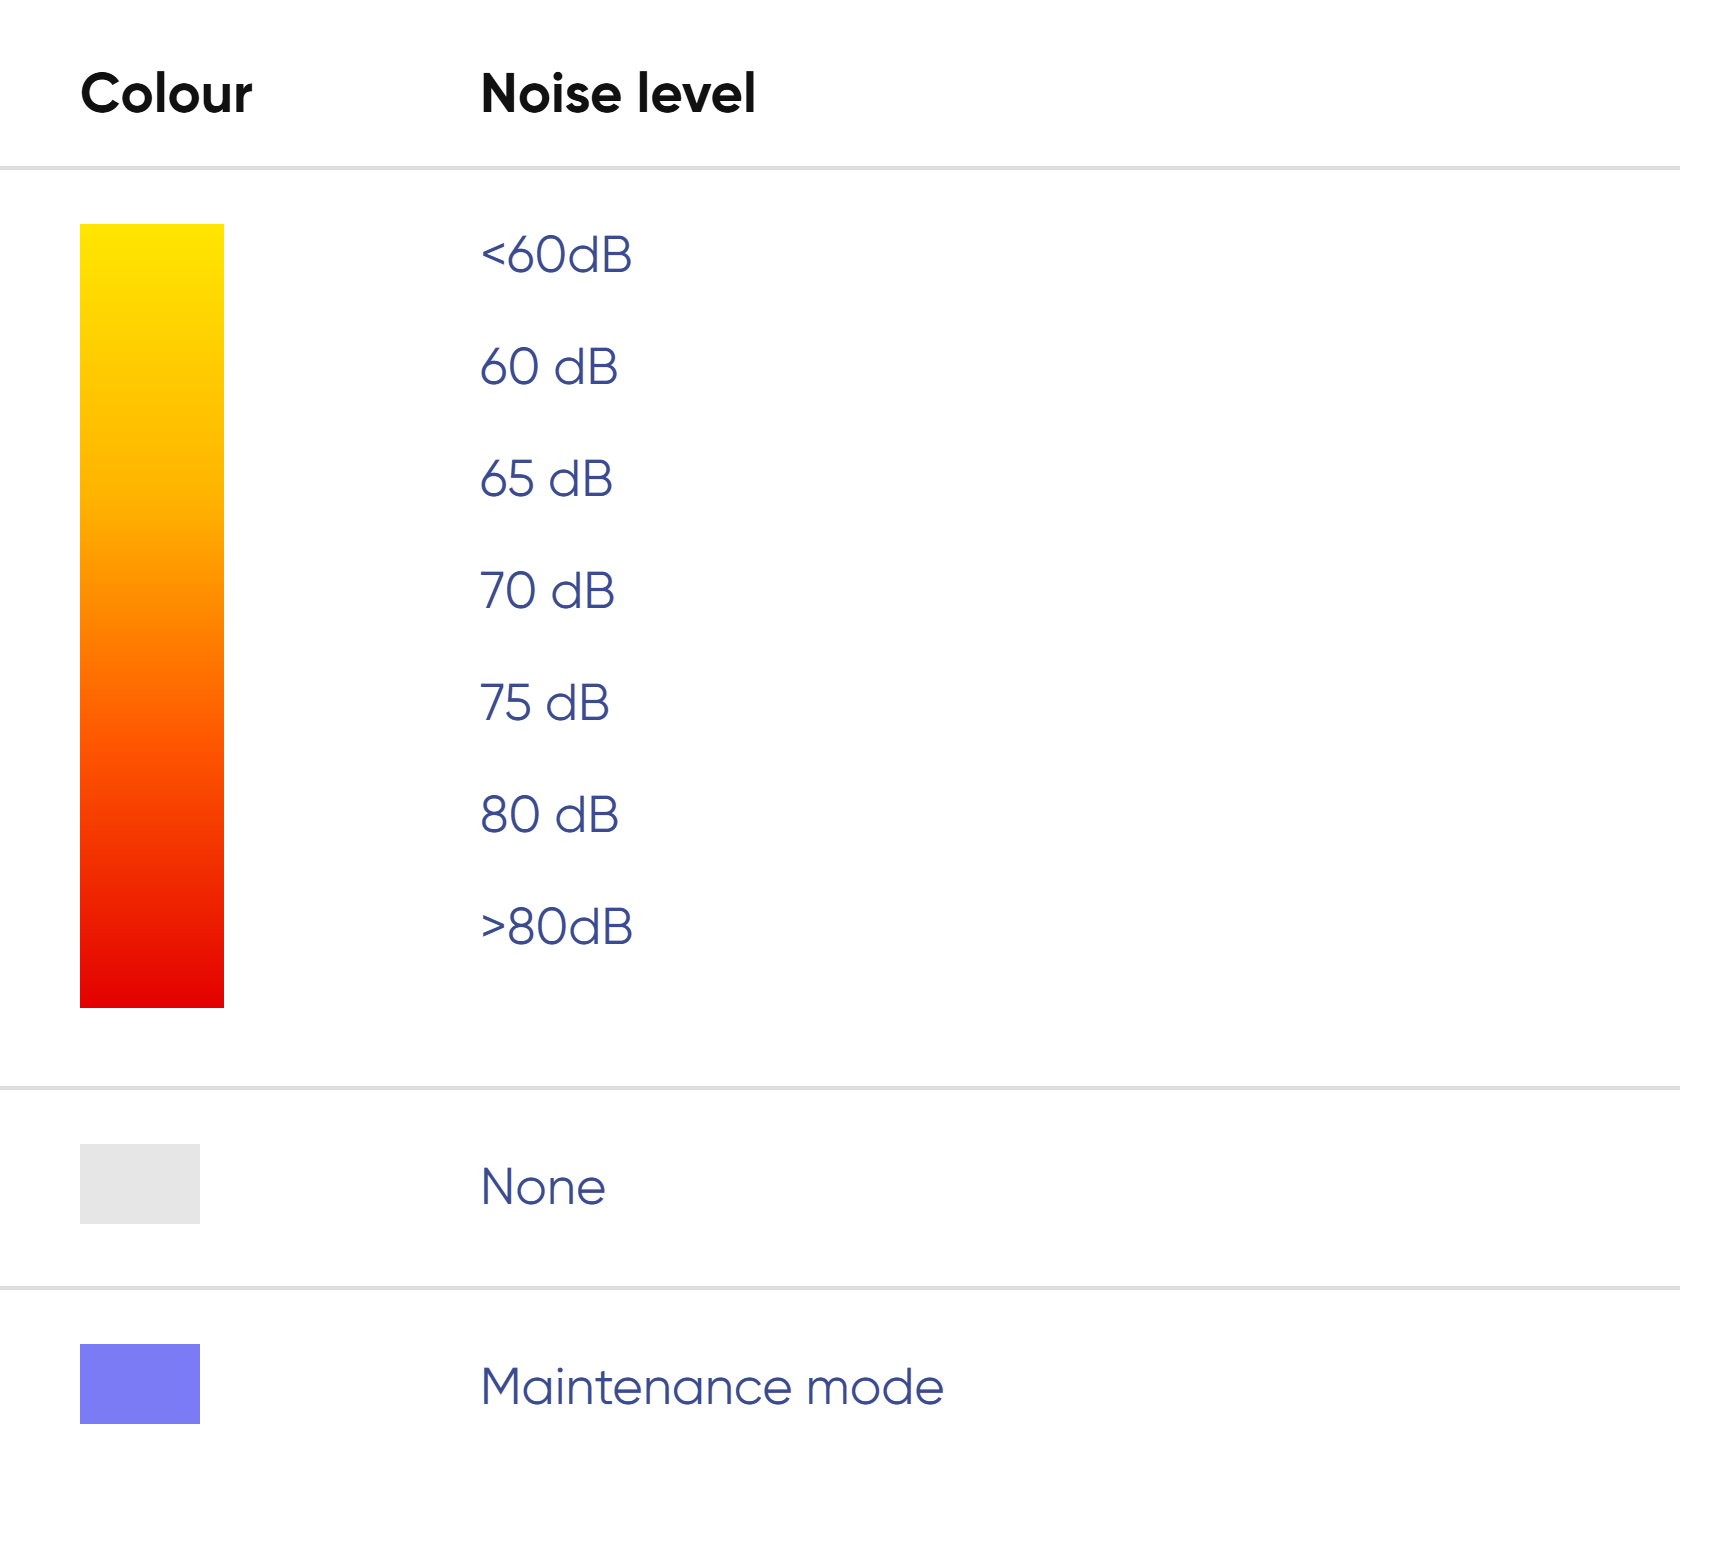
Task: Click the divider line below the headers
Action: click(840, 168)
